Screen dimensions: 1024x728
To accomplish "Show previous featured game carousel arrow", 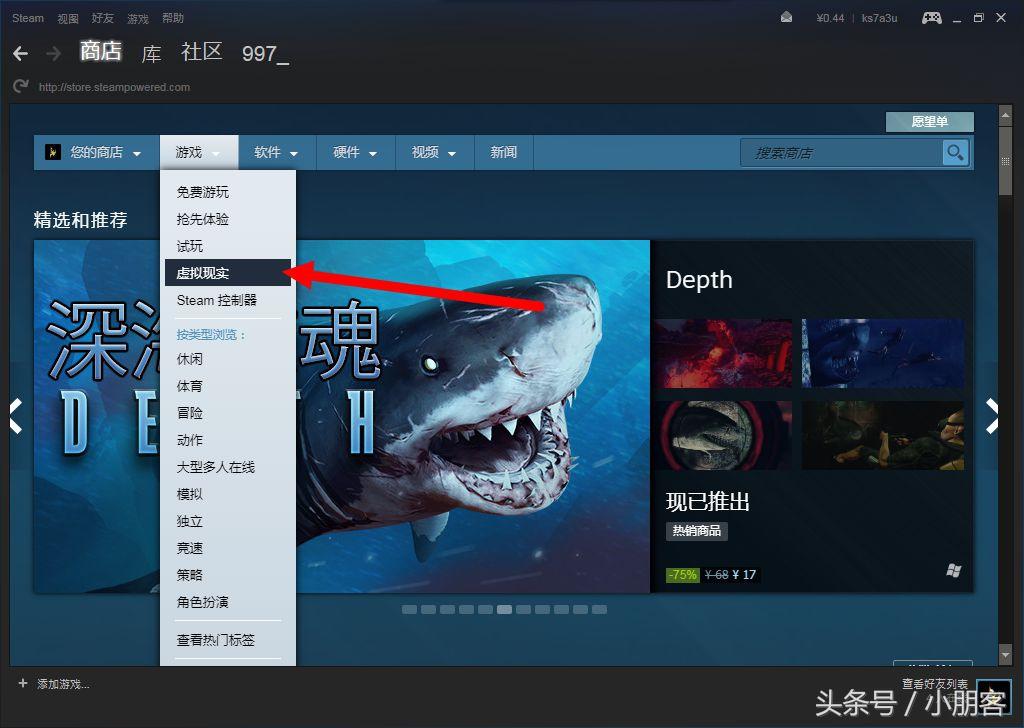I will [x=16, y=416].
